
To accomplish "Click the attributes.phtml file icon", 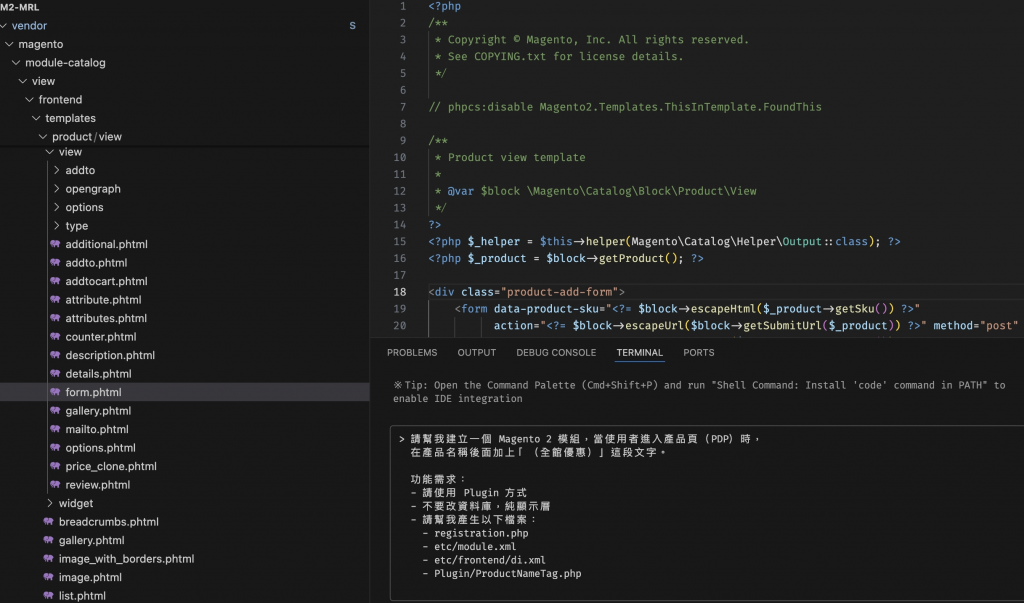I will (56, 318).
